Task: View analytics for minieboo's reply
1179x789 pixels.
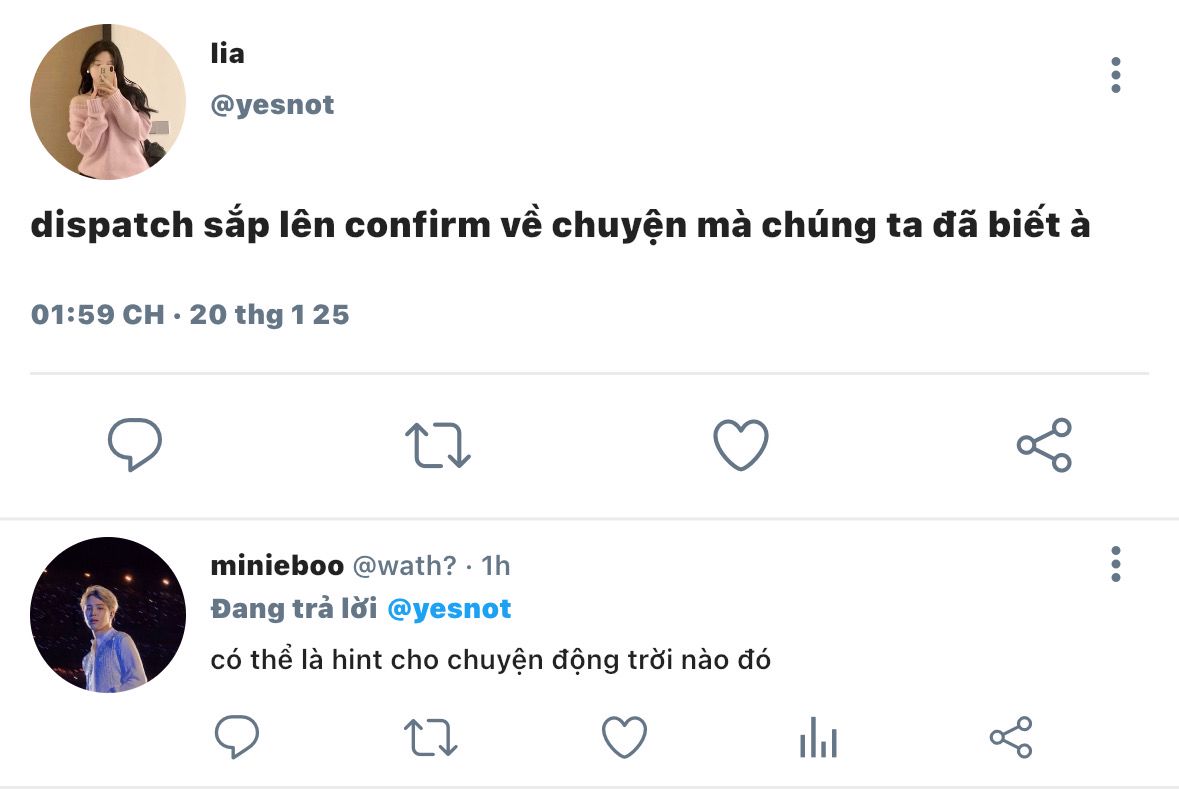Action: [818, 736]
